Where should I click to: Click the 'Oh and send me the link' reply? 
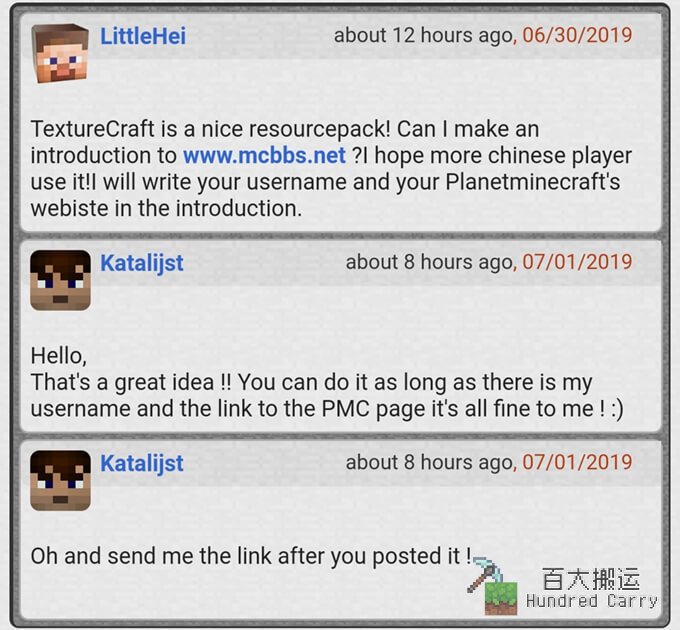click(x=251, y=556)
